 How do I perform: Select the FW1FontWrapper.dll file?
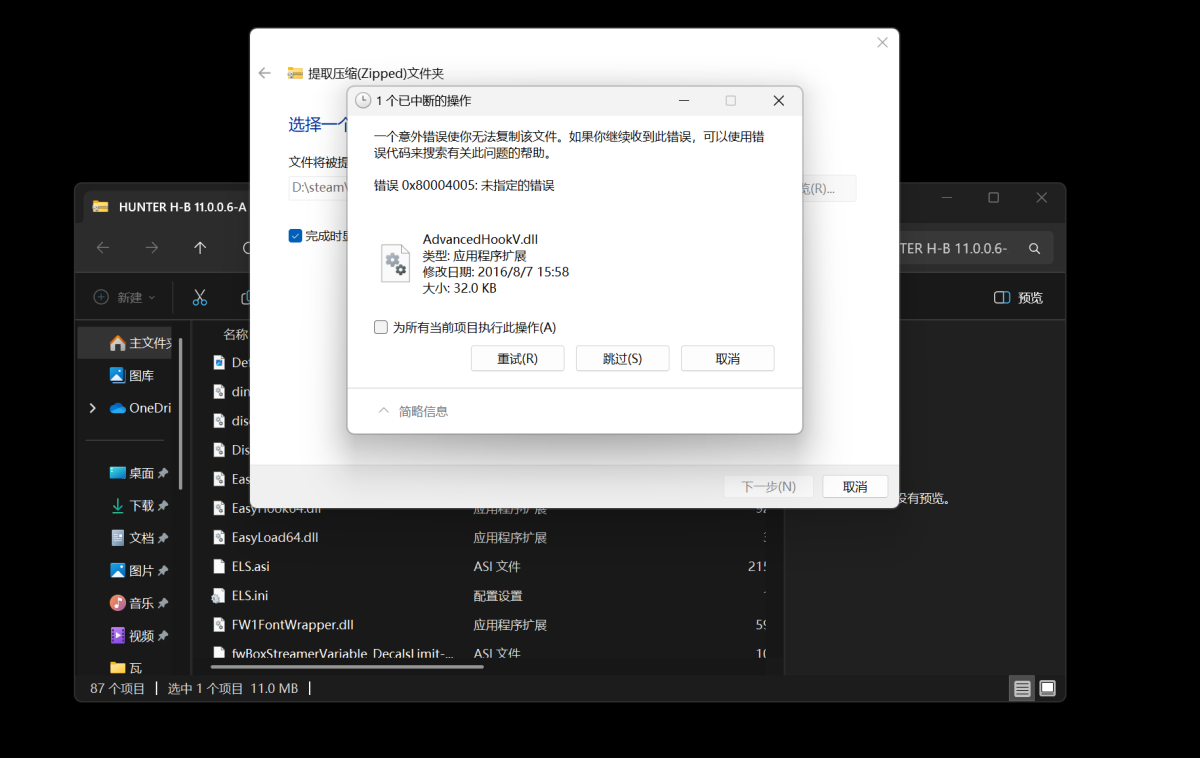pyautogui.click(x=292, y=624)
